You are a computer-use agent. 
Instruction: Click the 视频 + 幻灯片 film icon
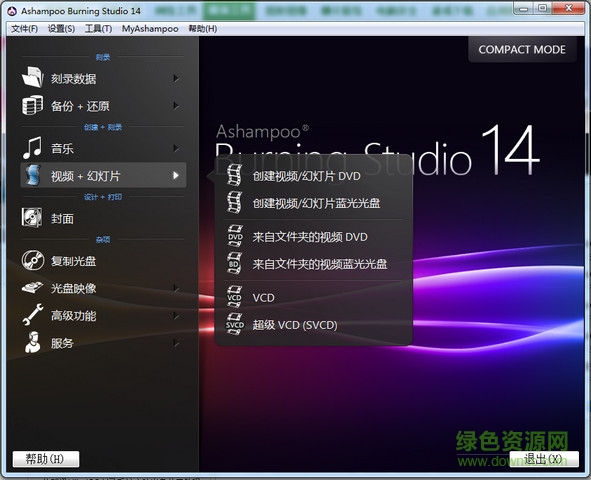pos(33,175)
